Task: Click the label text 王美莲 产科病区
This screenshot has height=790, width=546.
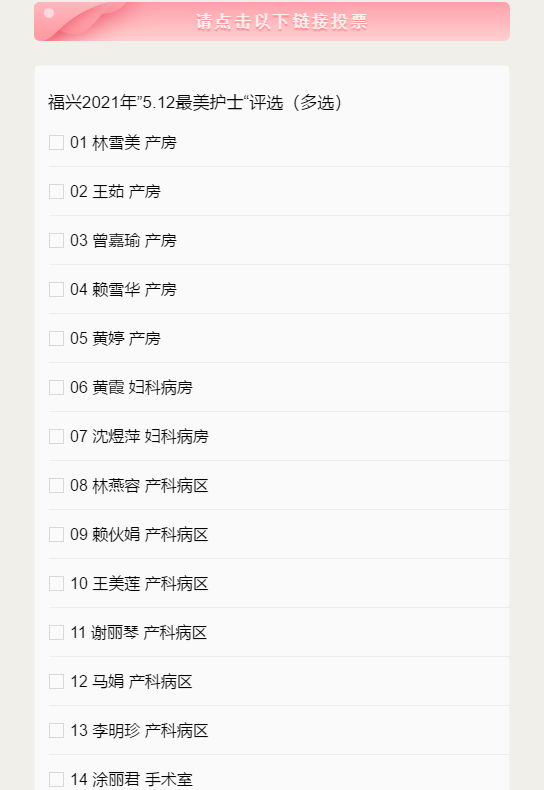Action: tap(150, 583)
